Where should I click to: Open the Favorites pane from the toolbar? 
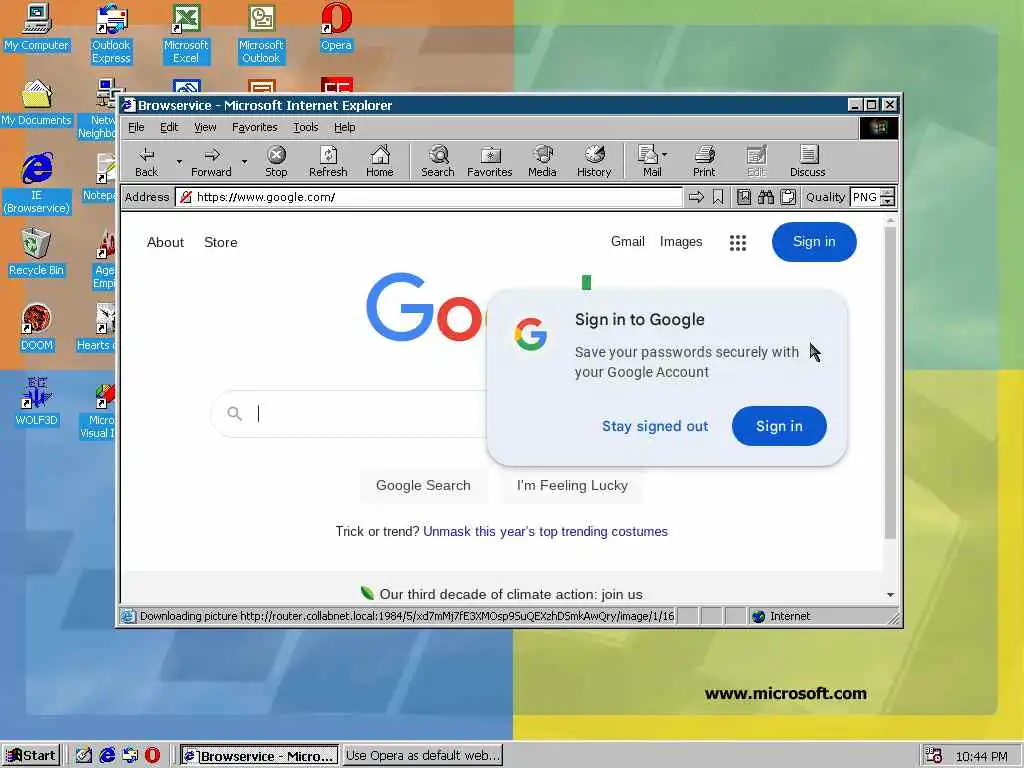coord(490,161)
